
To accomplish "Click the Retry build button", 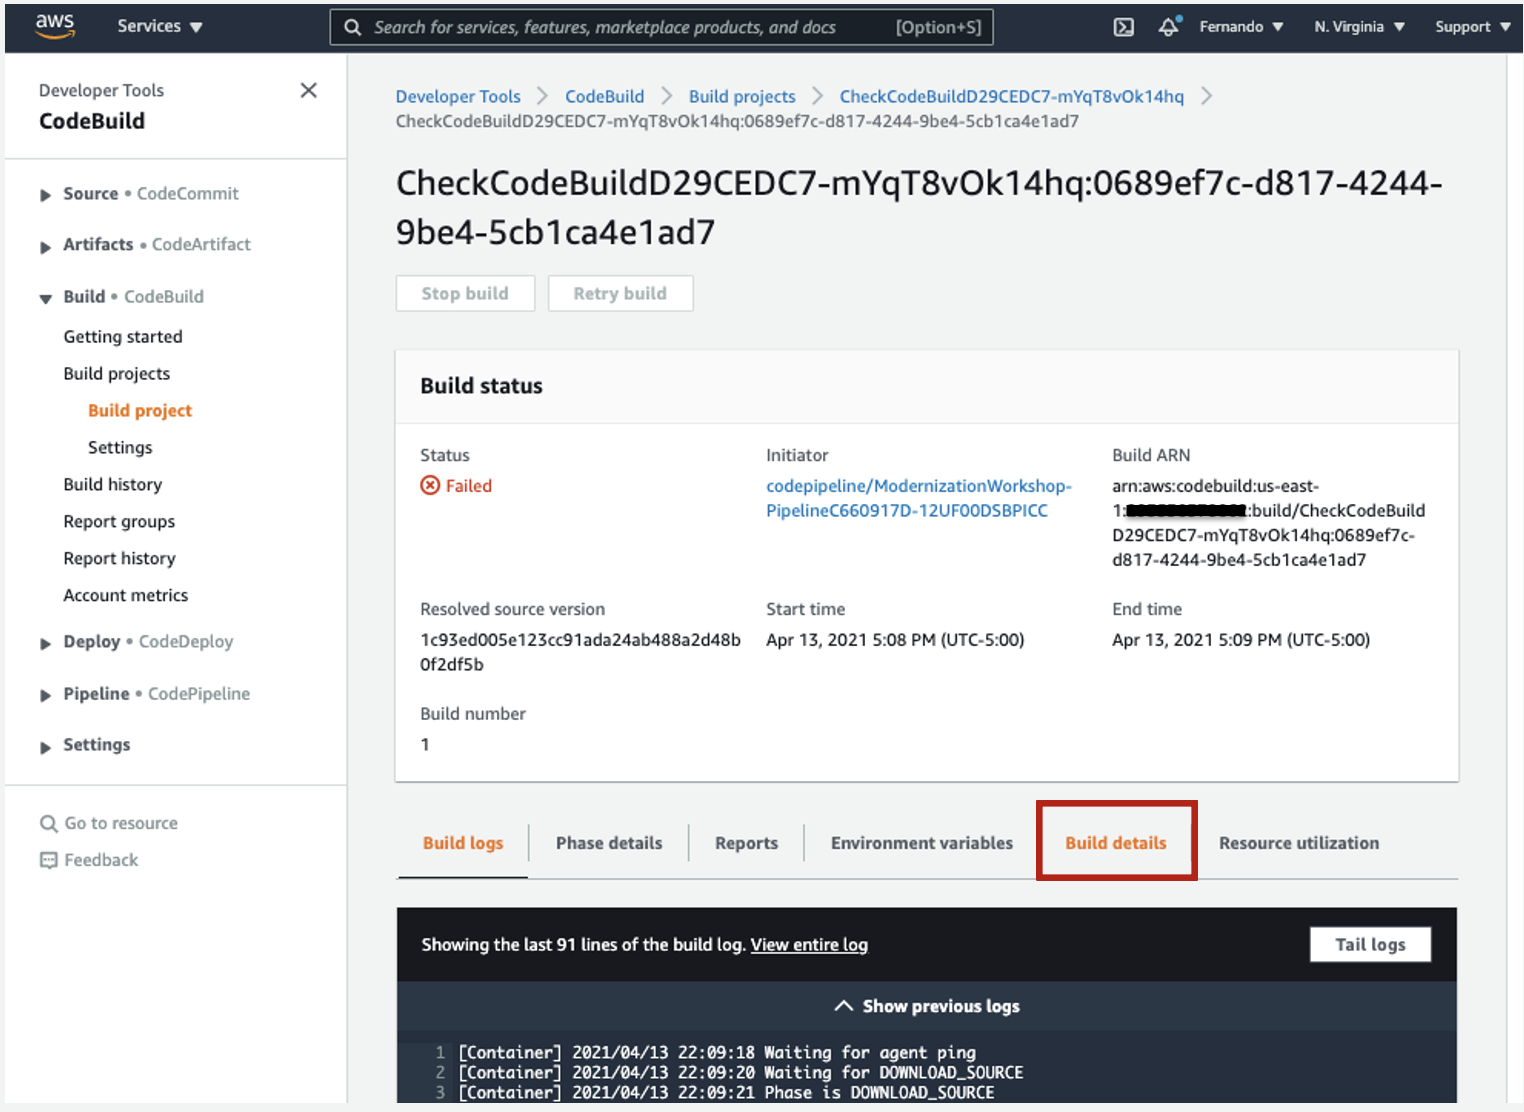I will pyautogui.click(x=620, y=293).
